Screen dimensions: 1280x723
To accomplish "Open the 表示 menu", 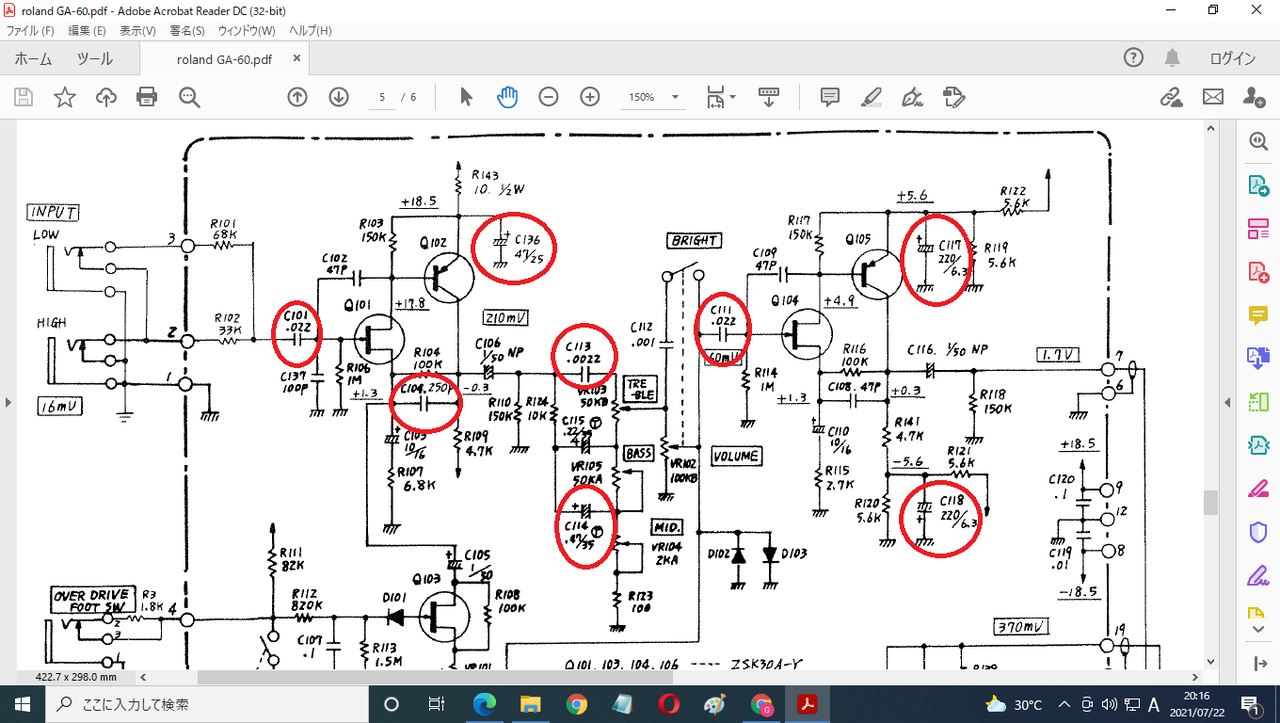I will 136,30.
